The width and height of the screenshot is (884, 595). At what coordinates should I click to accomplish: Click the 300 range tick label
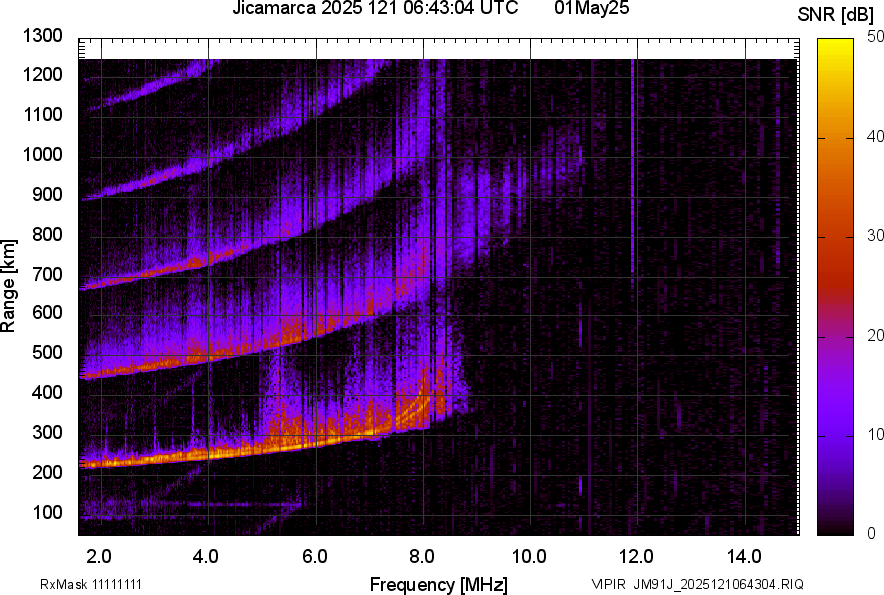(47, 433)
